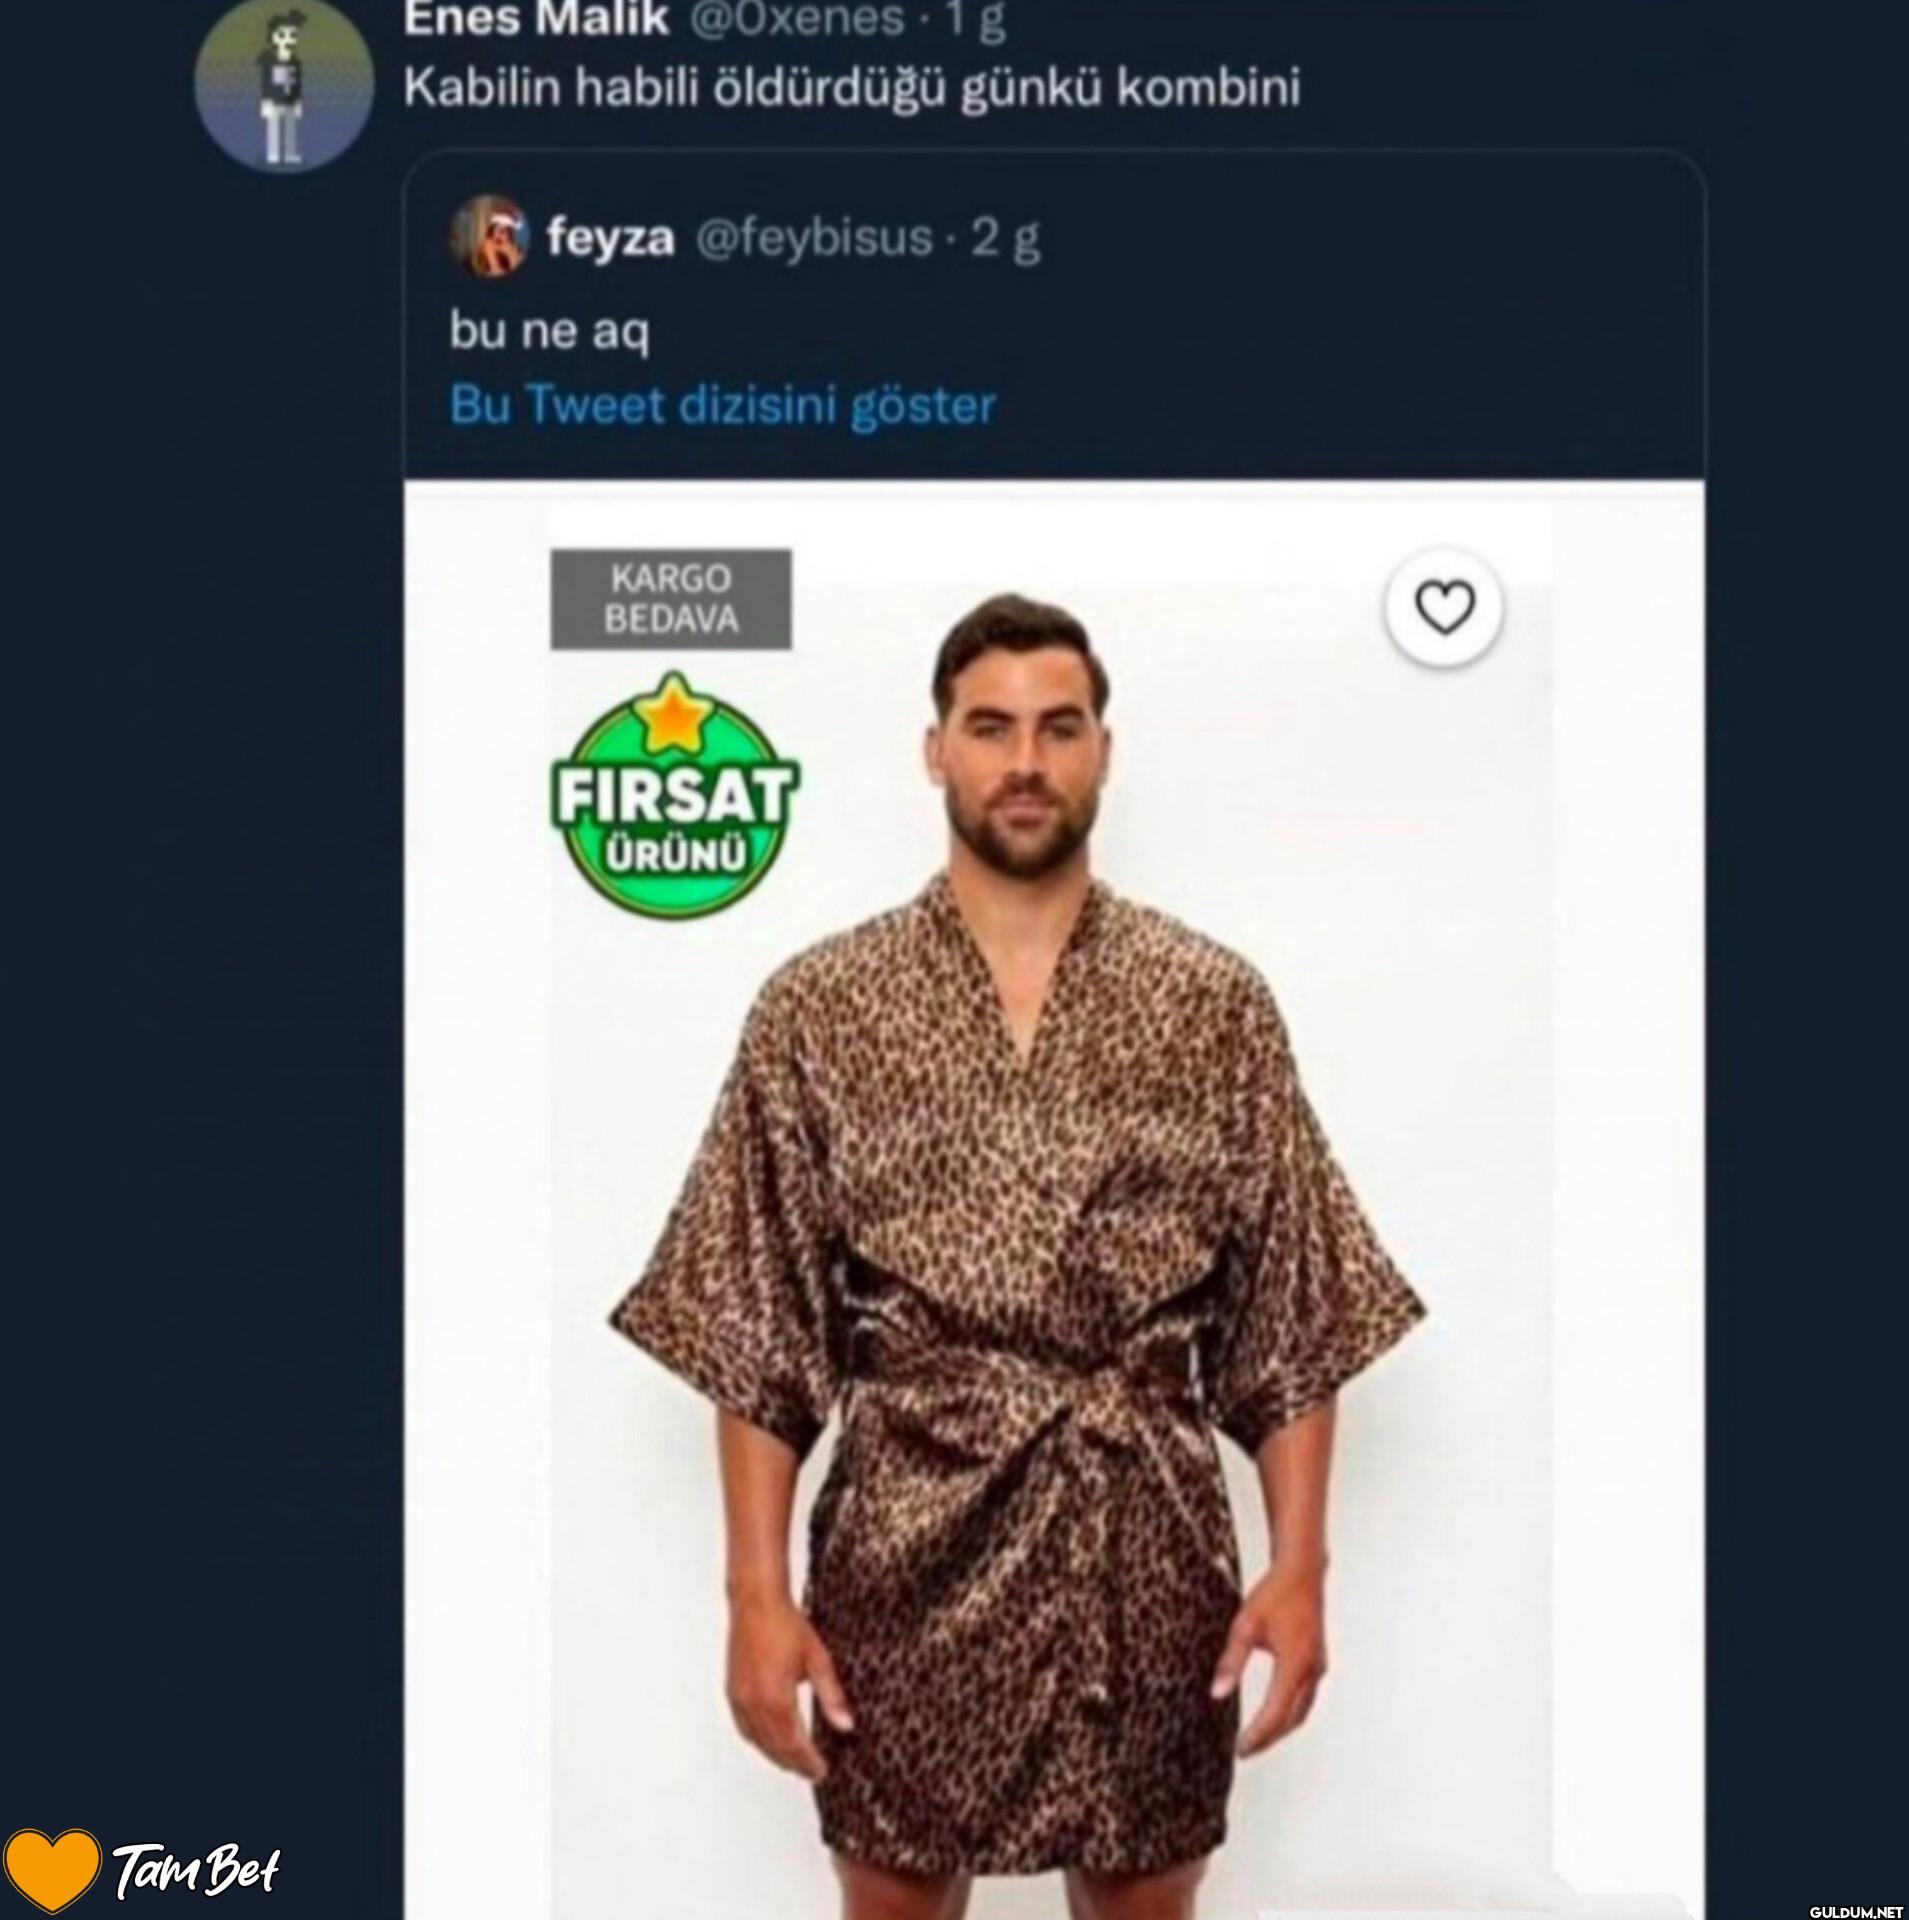Click the "2 g" quoted tweet timestamp

click(1005, 238)
